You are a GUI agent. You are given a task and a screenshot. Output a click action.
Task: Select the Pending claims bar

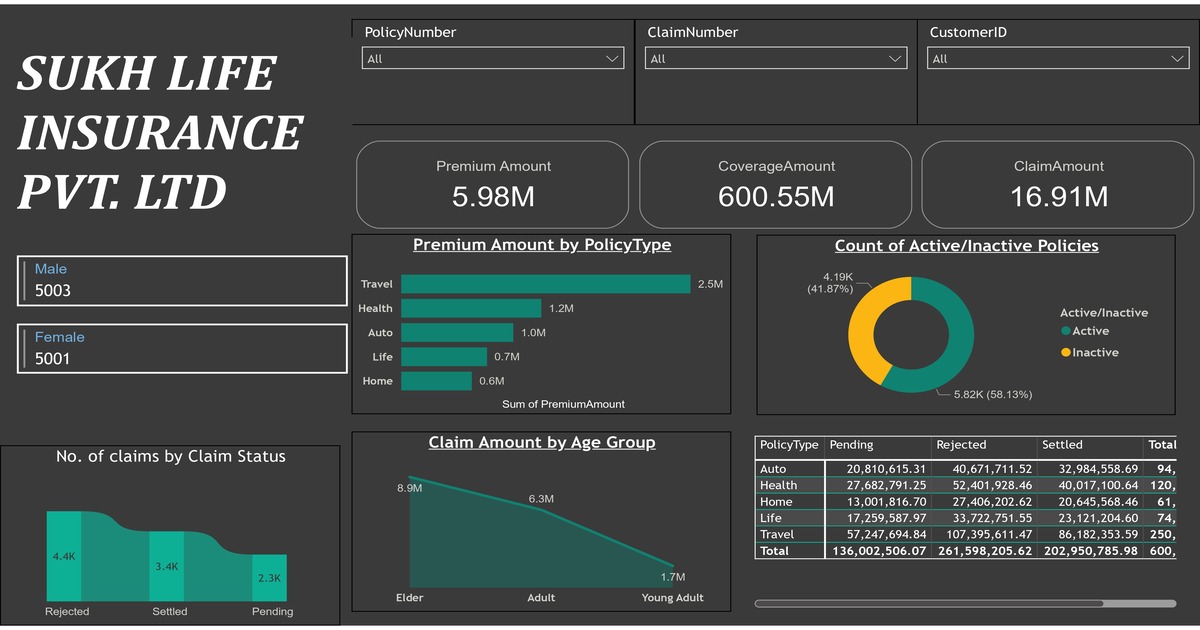point(269,577)
